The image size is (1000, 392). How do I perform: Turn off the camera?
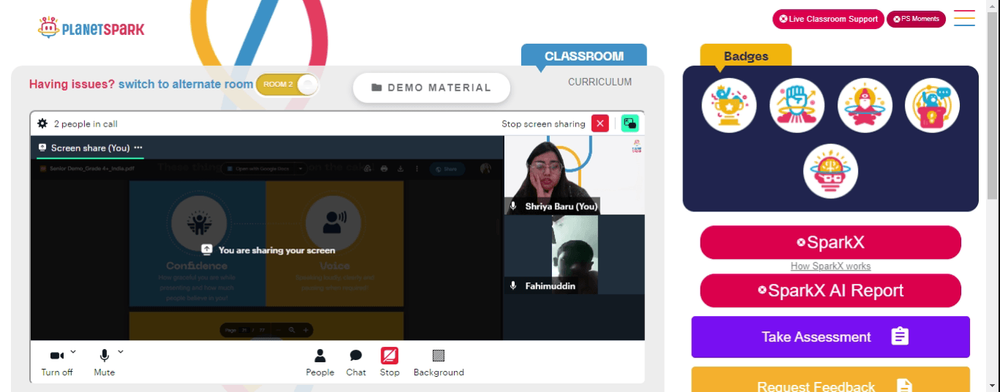(57, 356)
